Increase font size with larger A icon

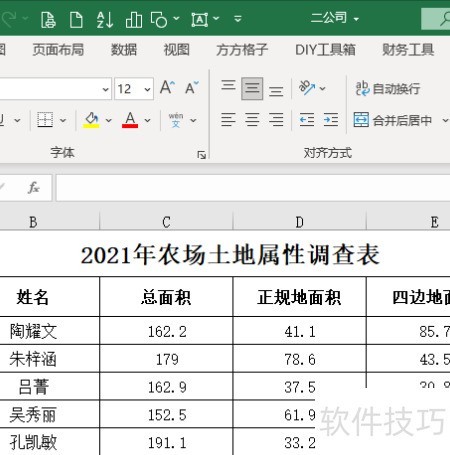[x=167, y=88]
